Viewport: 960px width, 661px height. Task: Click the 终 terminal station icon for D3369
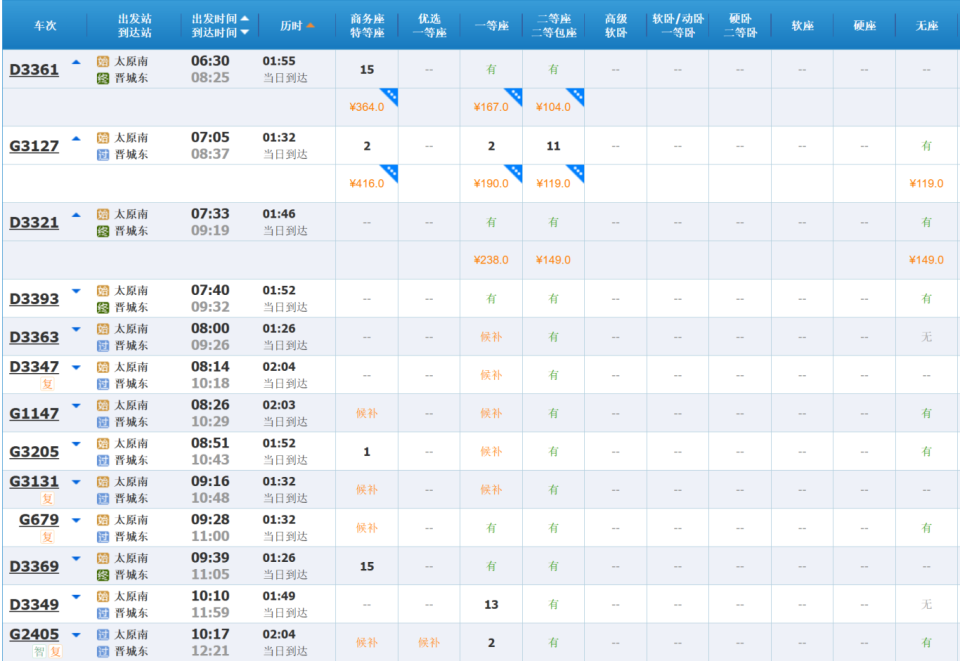pyautogui.click(x=103, y=575)
